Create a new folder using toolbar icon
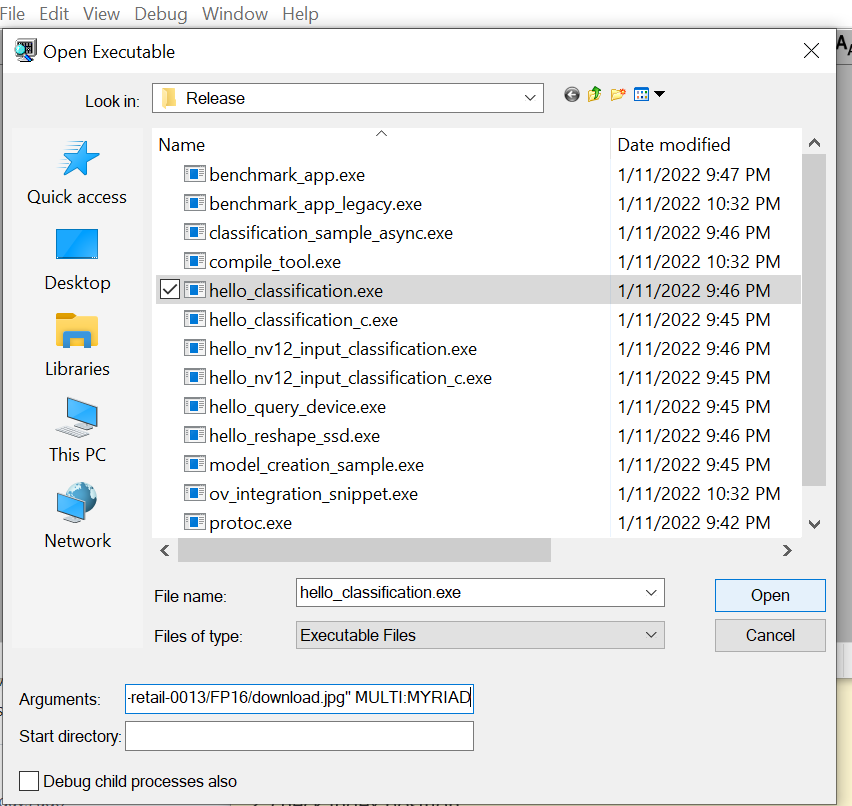 click(618, 94)
